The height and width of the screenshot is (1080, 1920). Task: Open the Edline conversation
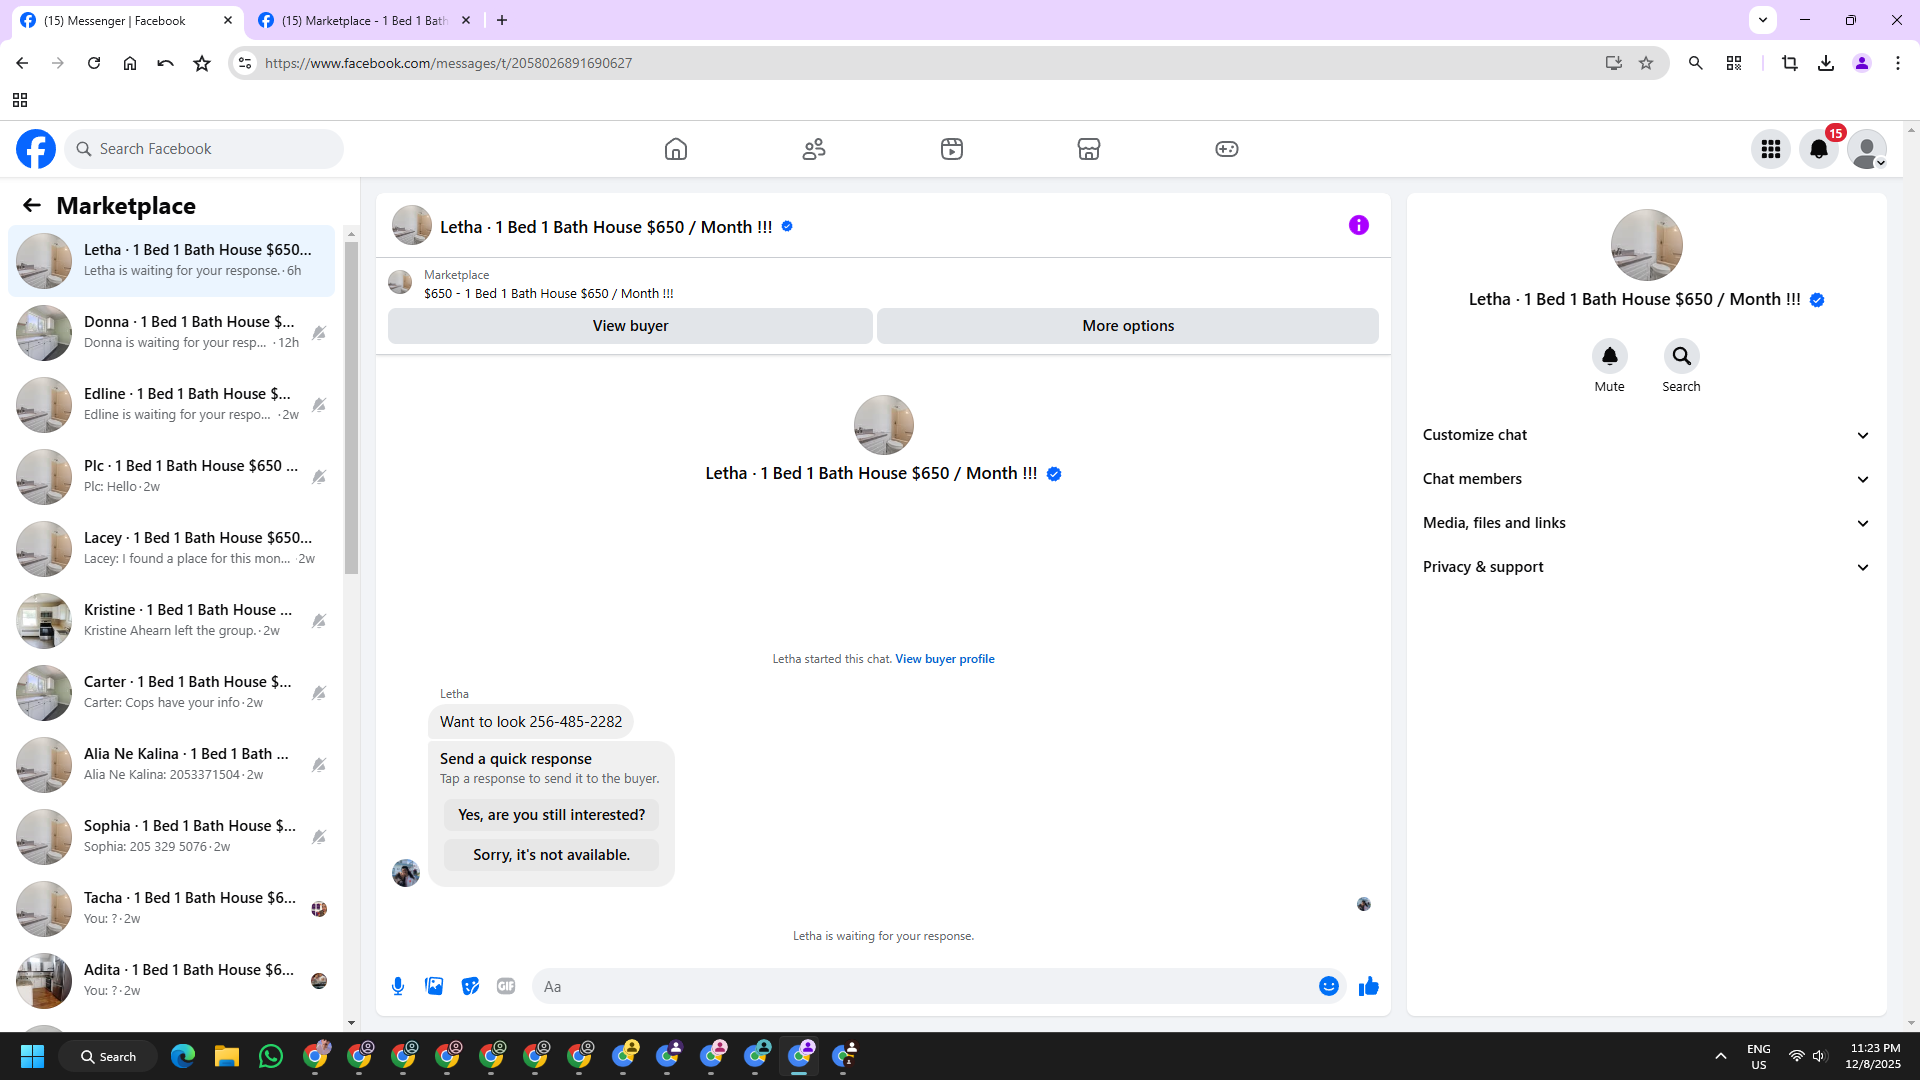172,405
